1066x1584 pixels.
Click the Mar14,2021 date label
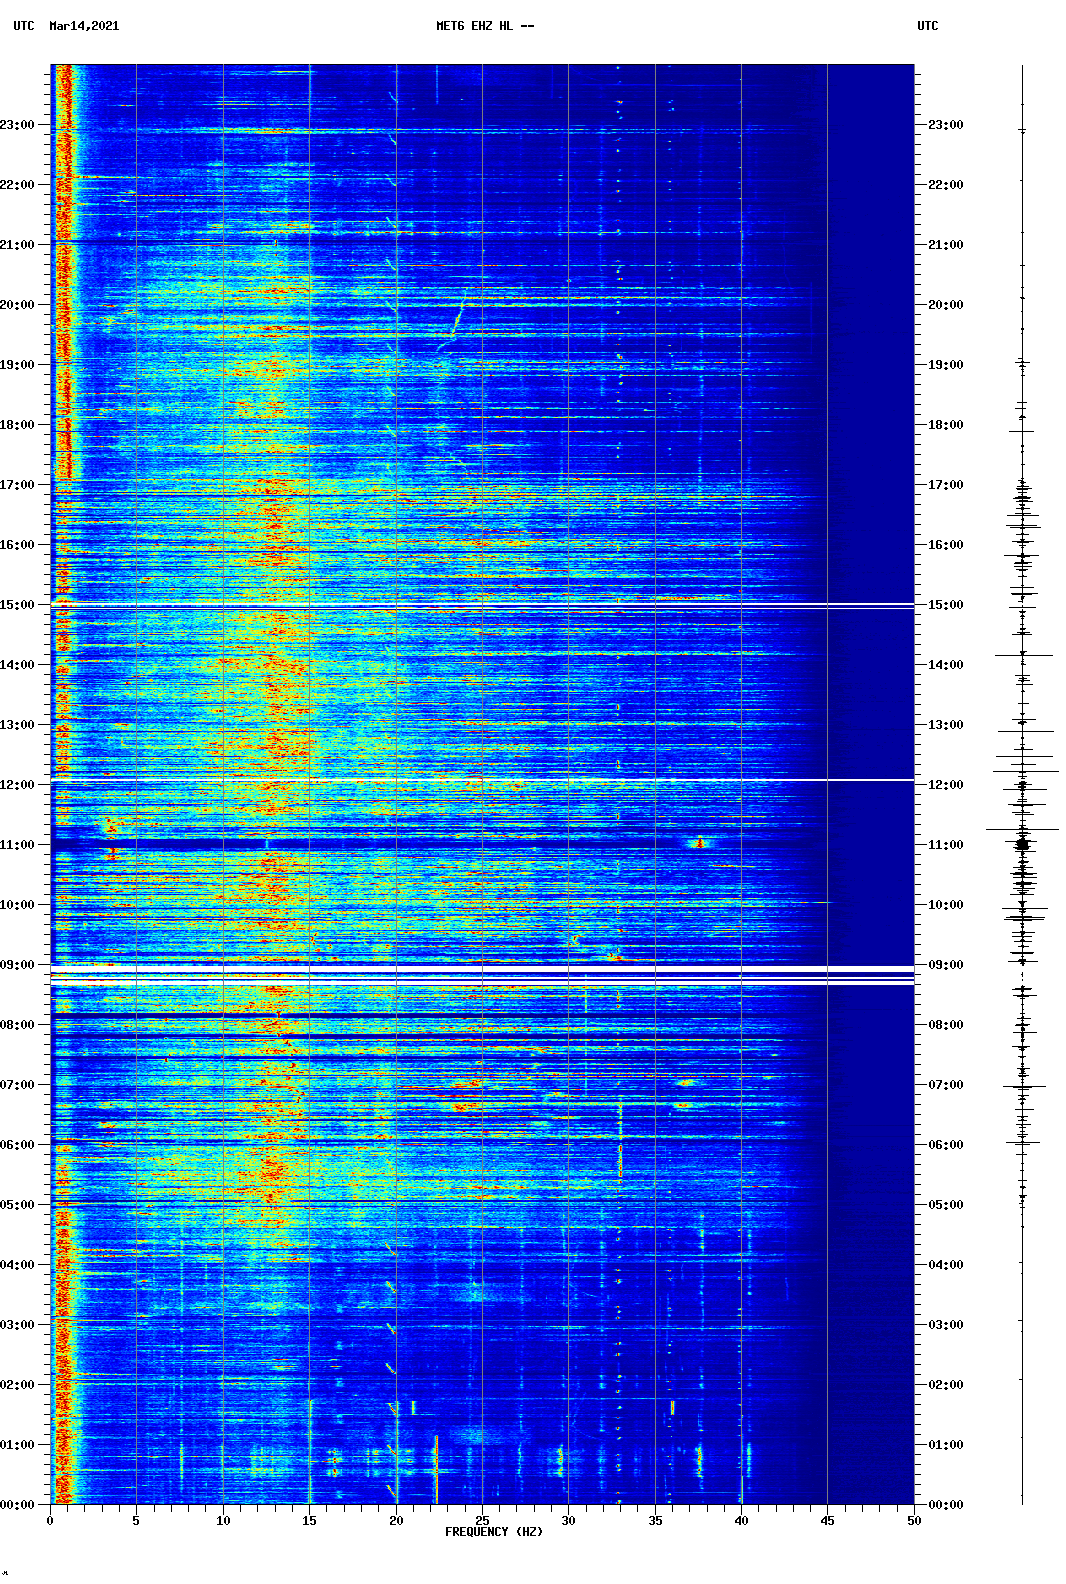(84, 26)
